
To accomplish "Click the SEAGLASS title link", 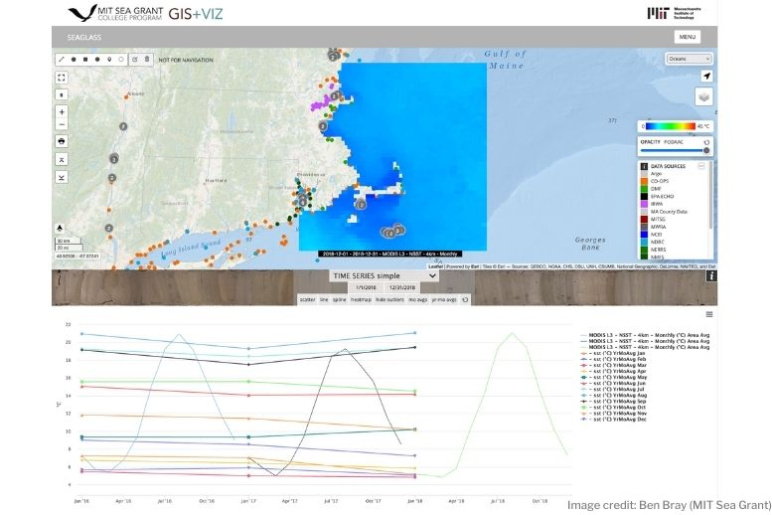I will point(84,37).
